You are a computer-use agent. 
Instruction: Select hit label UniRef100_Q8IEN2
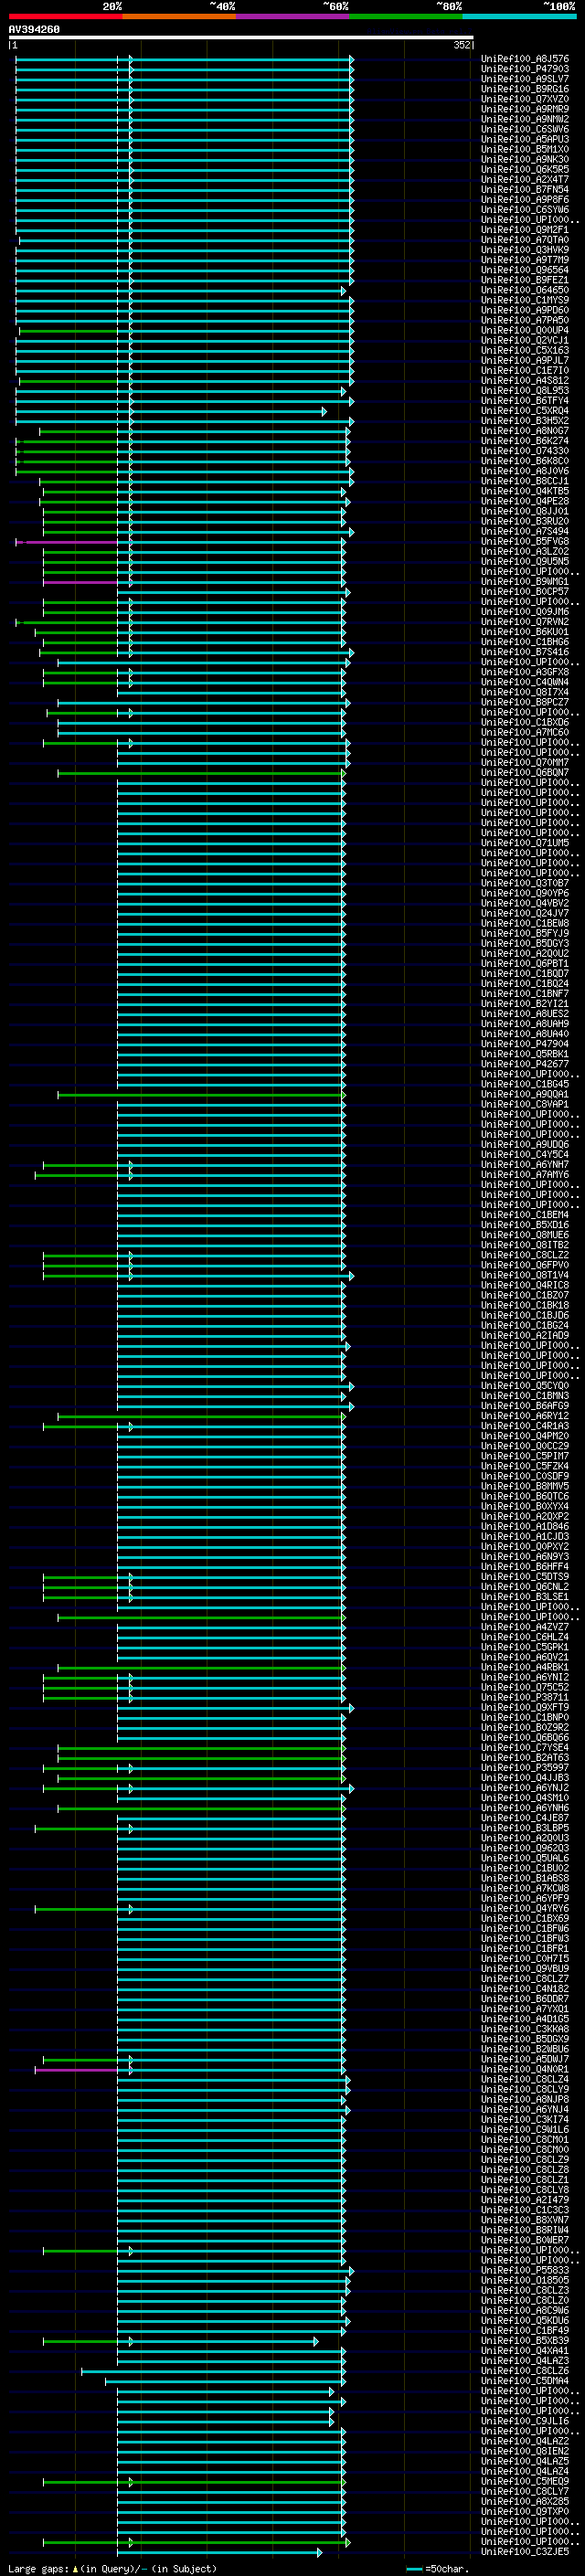pyautogui.click(x=525, y=2451)
